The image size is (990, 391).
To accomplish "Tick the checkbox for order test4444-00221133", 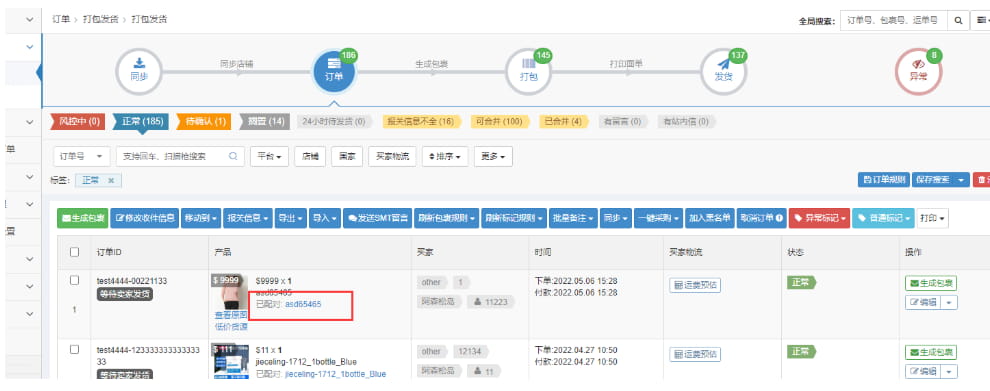I will tap(75, 280).
